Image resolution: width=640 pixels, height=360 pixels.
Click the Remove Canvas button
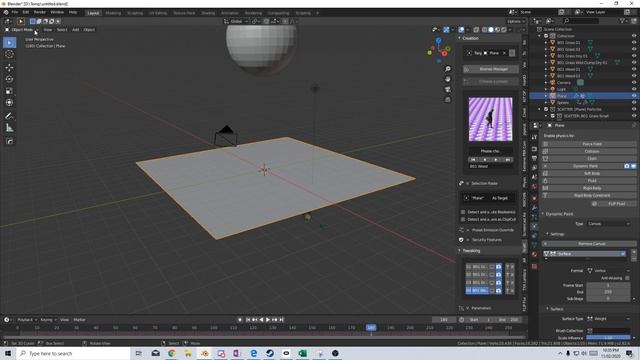pos(589,244)
